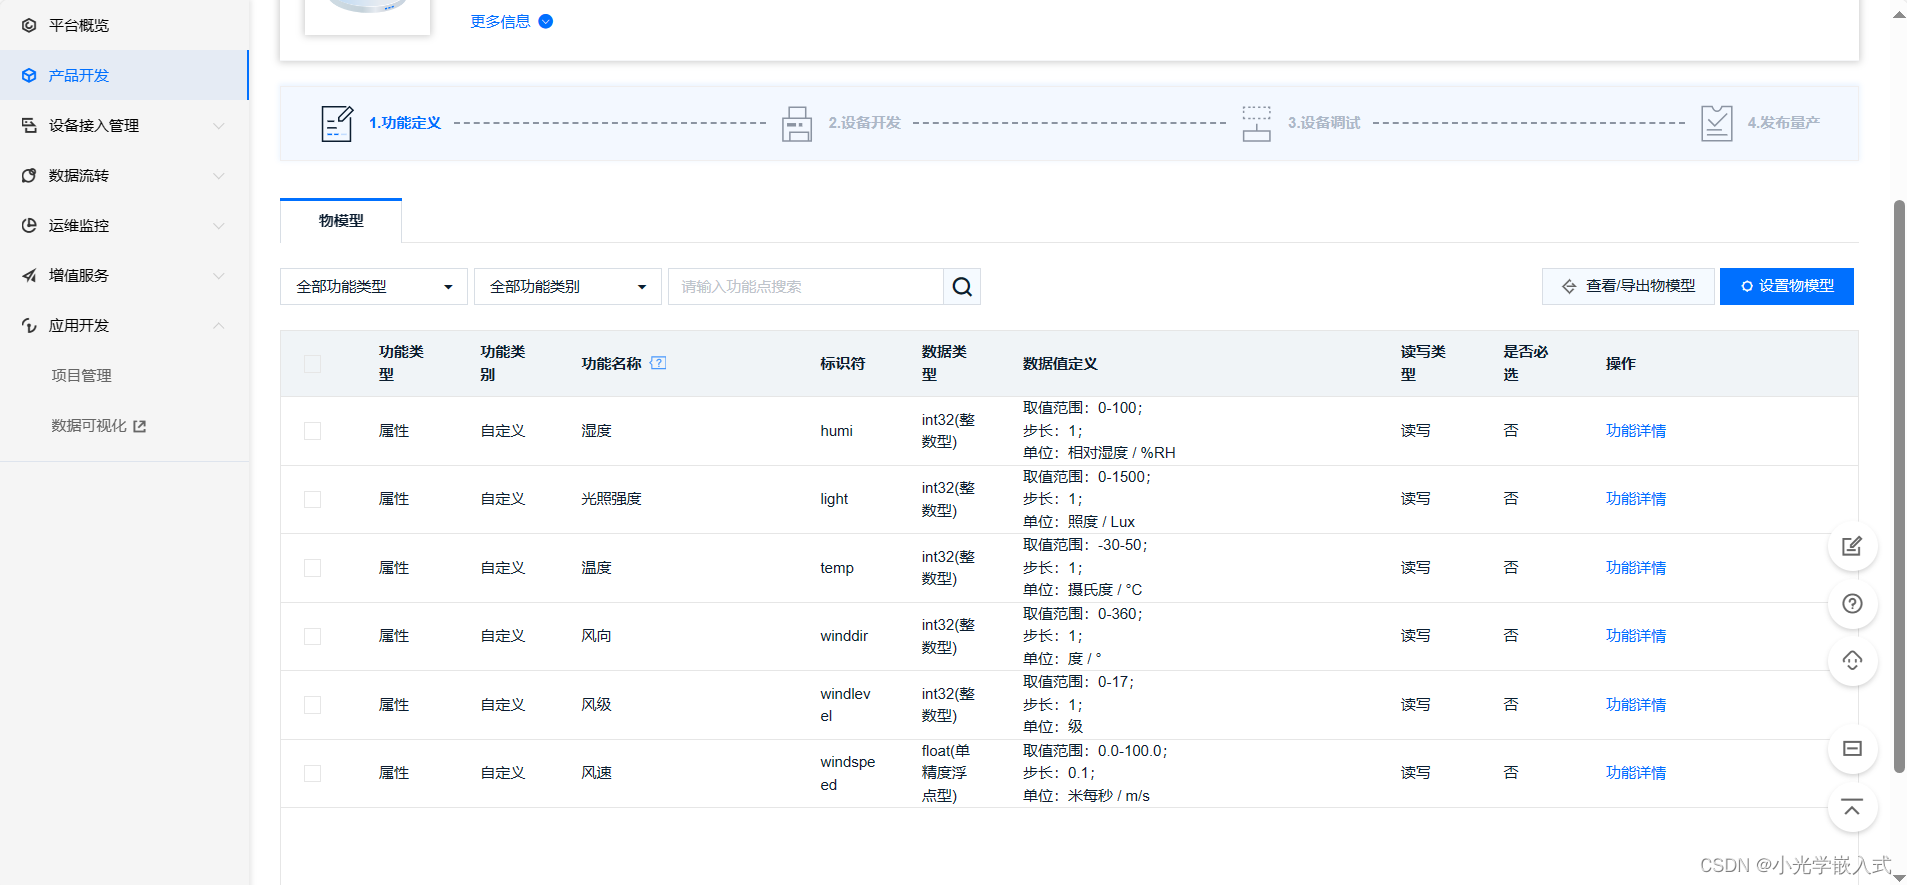Open 功能详情 for the 湿度 row
The height and width of the screenshot is (885, 1907).
[1636, 431]
